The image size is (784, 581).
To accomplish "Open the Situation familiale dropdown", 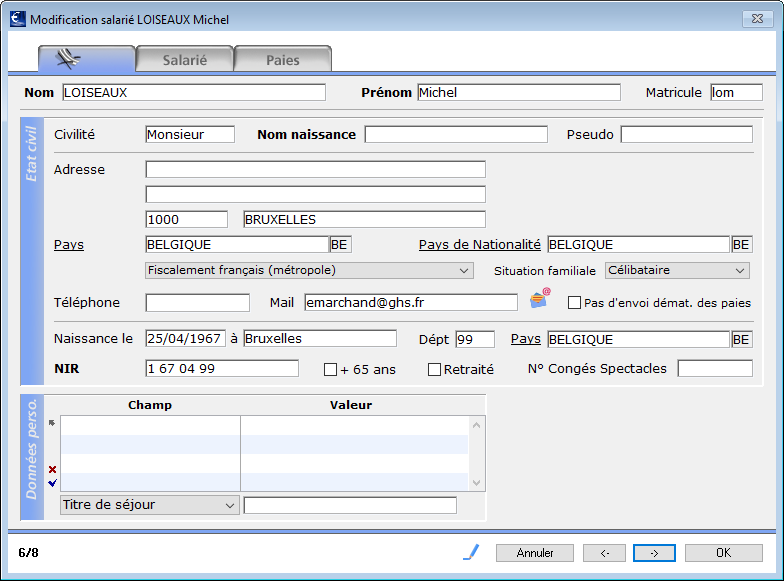I will [678, 270].
